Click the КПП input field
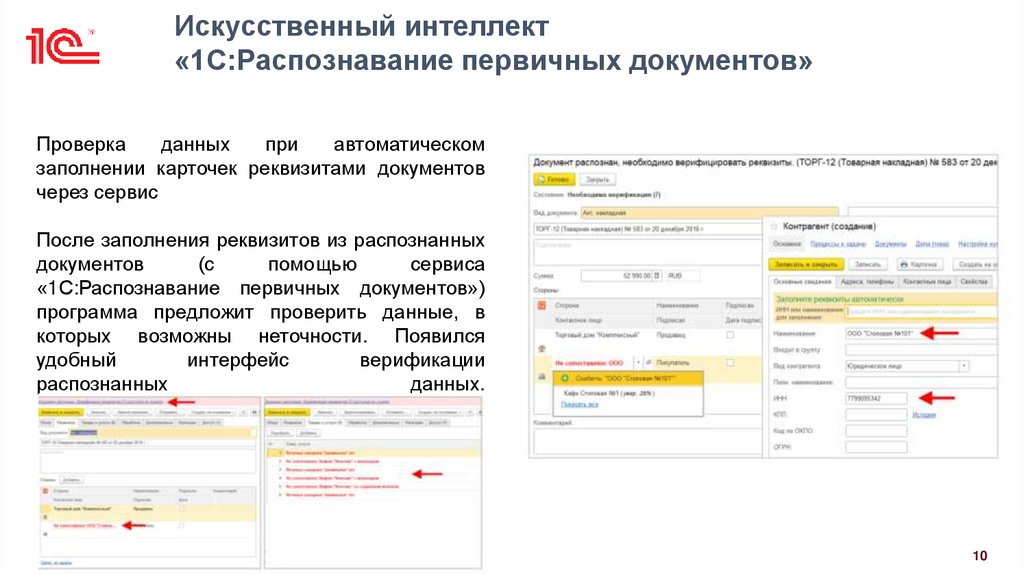The image size is (1024, 574). (876, 415)
